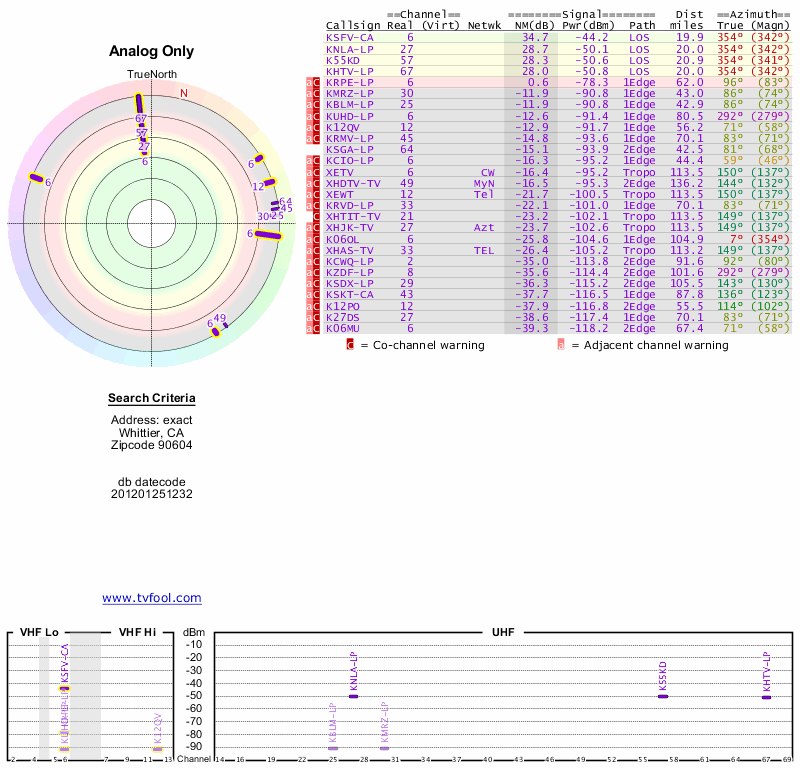The width and height of the screenshot is (800, 768).
Task: Click KNLA-LP signal bar in UHF chart
Action: 353,696
